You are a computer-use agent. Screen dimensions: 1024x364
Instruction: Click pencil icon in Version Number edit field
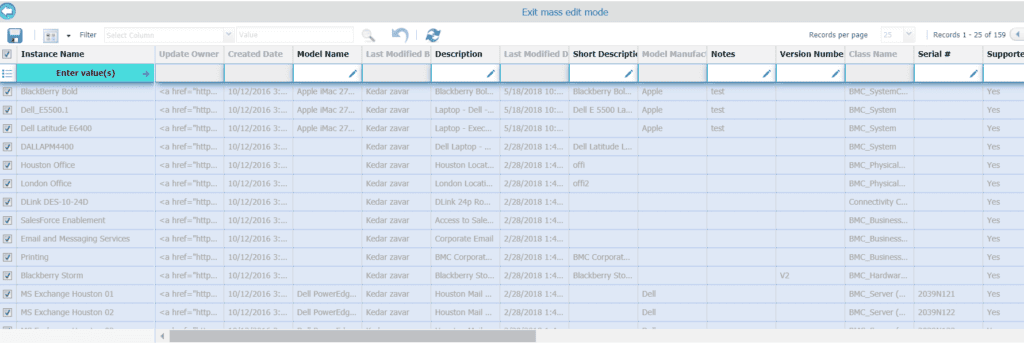pyautogui.click(x=836, y=74)
